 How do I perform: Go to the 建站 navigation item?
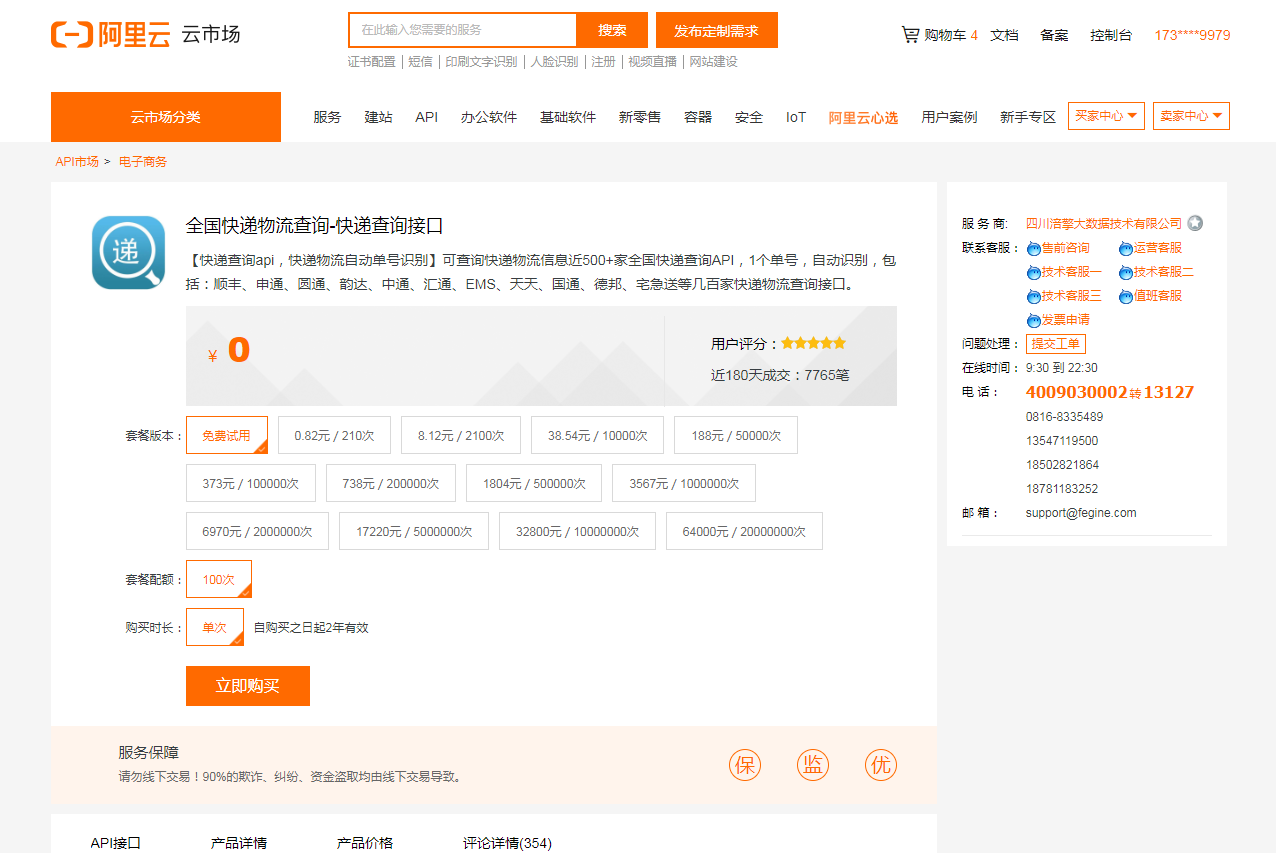pos(378,117)
